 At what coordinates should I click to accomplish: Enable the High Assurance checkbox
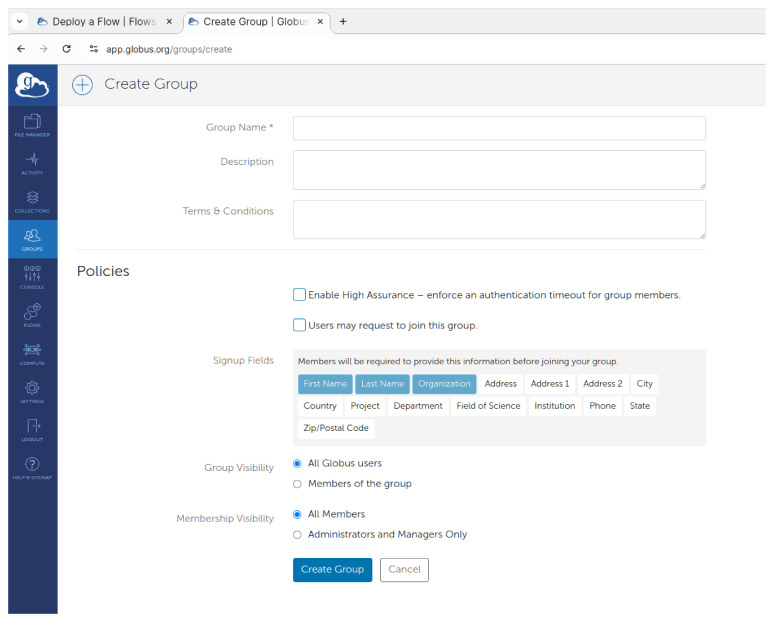(299, 295)
